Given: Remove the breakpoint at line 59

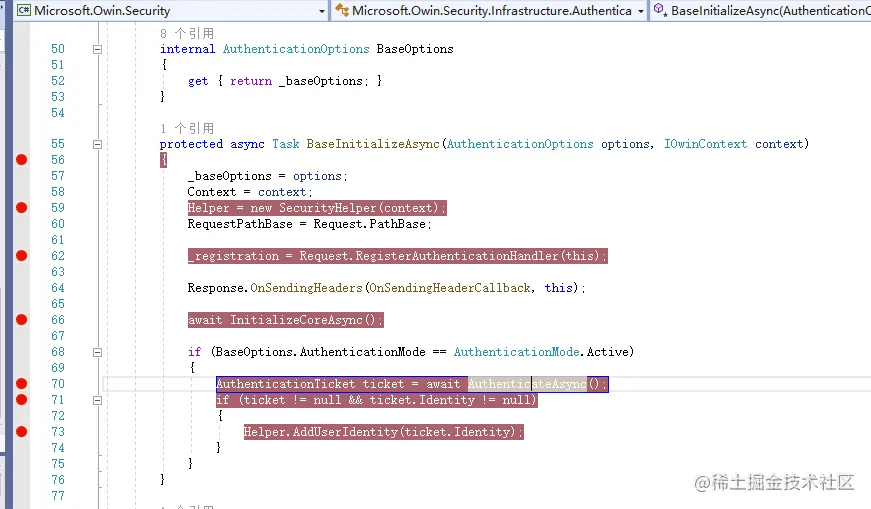Looking at the screenshot, I should pyautogui.click(x=22, y=208).
